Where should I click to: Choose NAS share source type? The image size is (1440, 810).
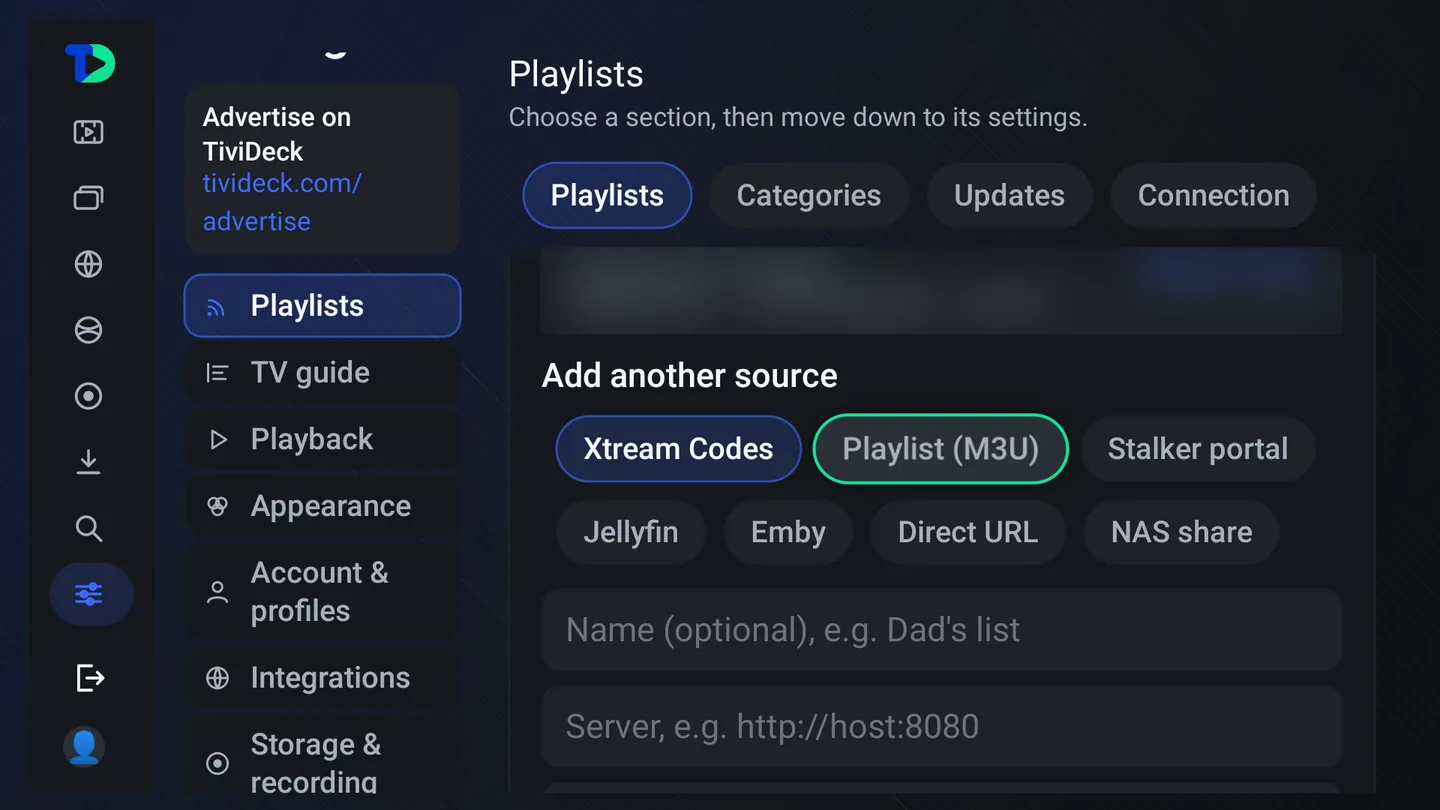[x=1181, y=532]
